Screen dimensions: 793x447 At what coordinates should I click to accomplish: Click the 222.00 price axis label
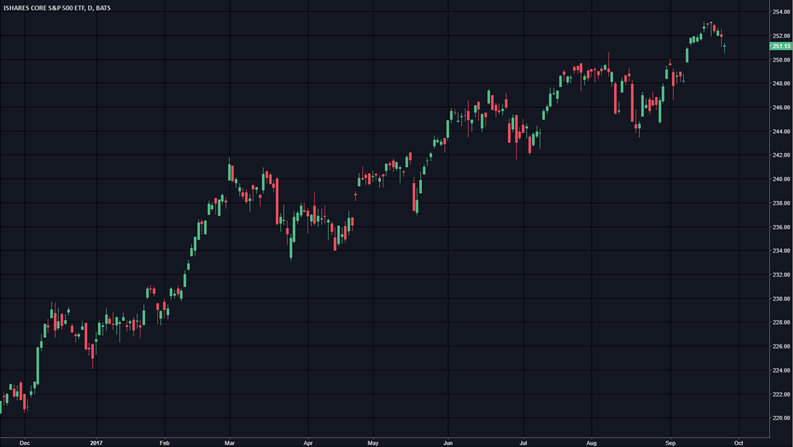pos(781,394)
